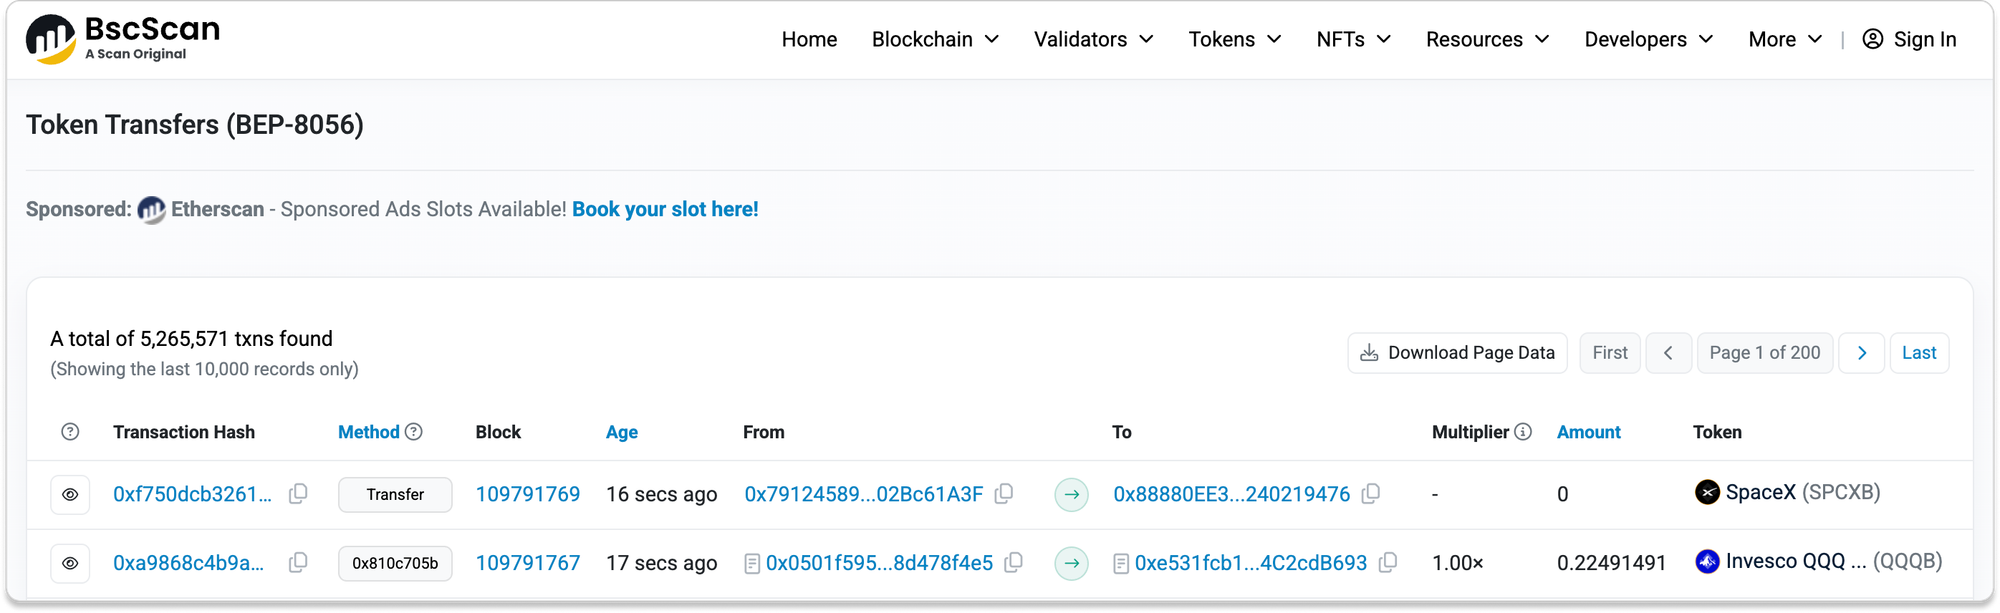Click amount value 0.22491491
The height and width of the screenshot is (613, 2000).
coord(1611,563)
